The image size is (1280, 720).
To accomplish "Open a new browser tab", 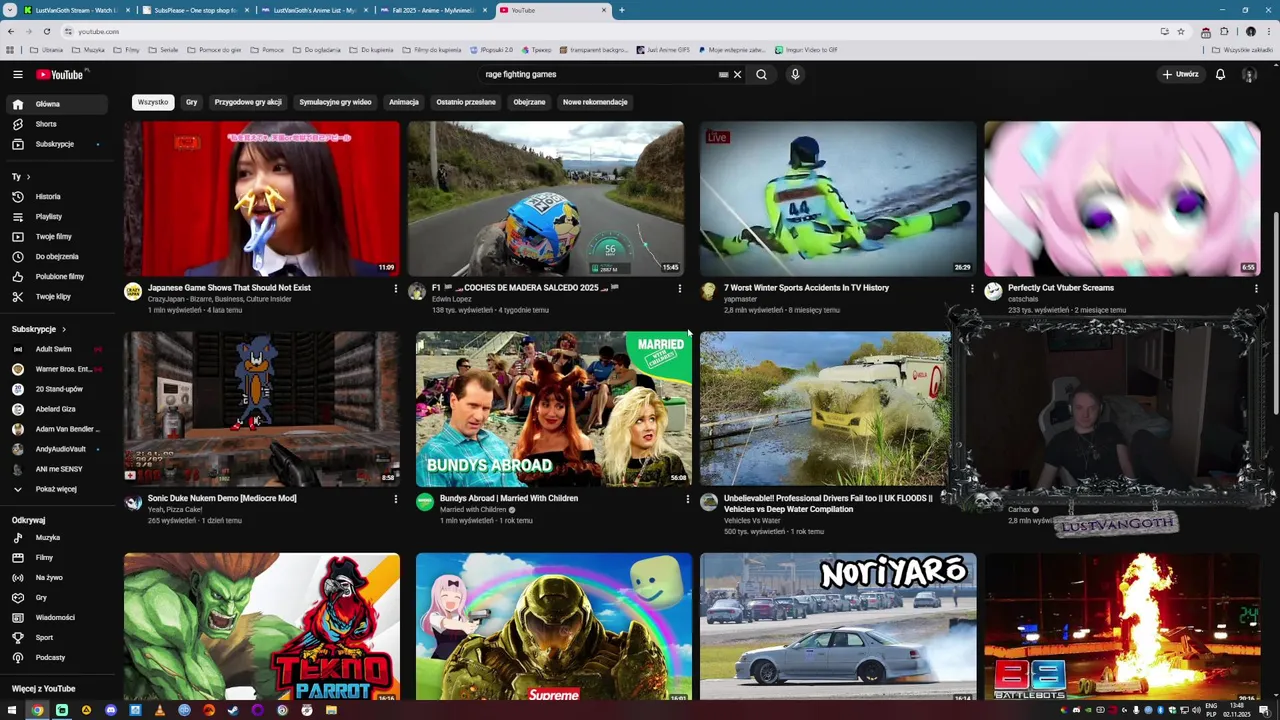I will (621, 10).
